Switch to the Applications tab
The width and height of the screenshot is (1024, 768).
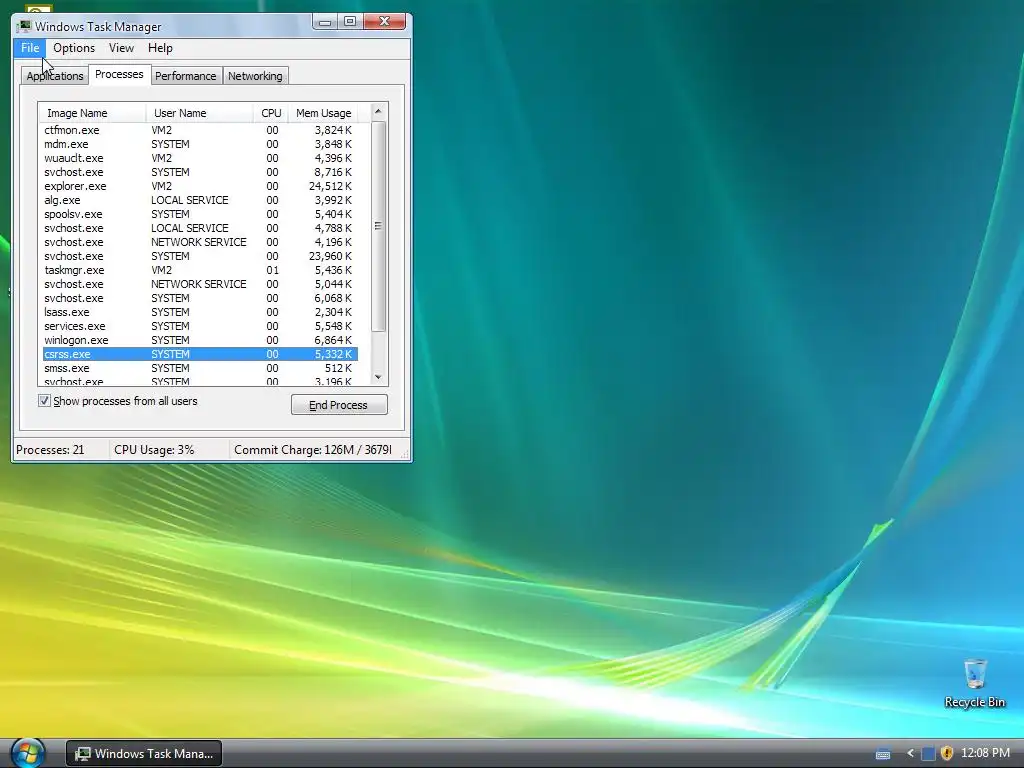coord(55,76)
